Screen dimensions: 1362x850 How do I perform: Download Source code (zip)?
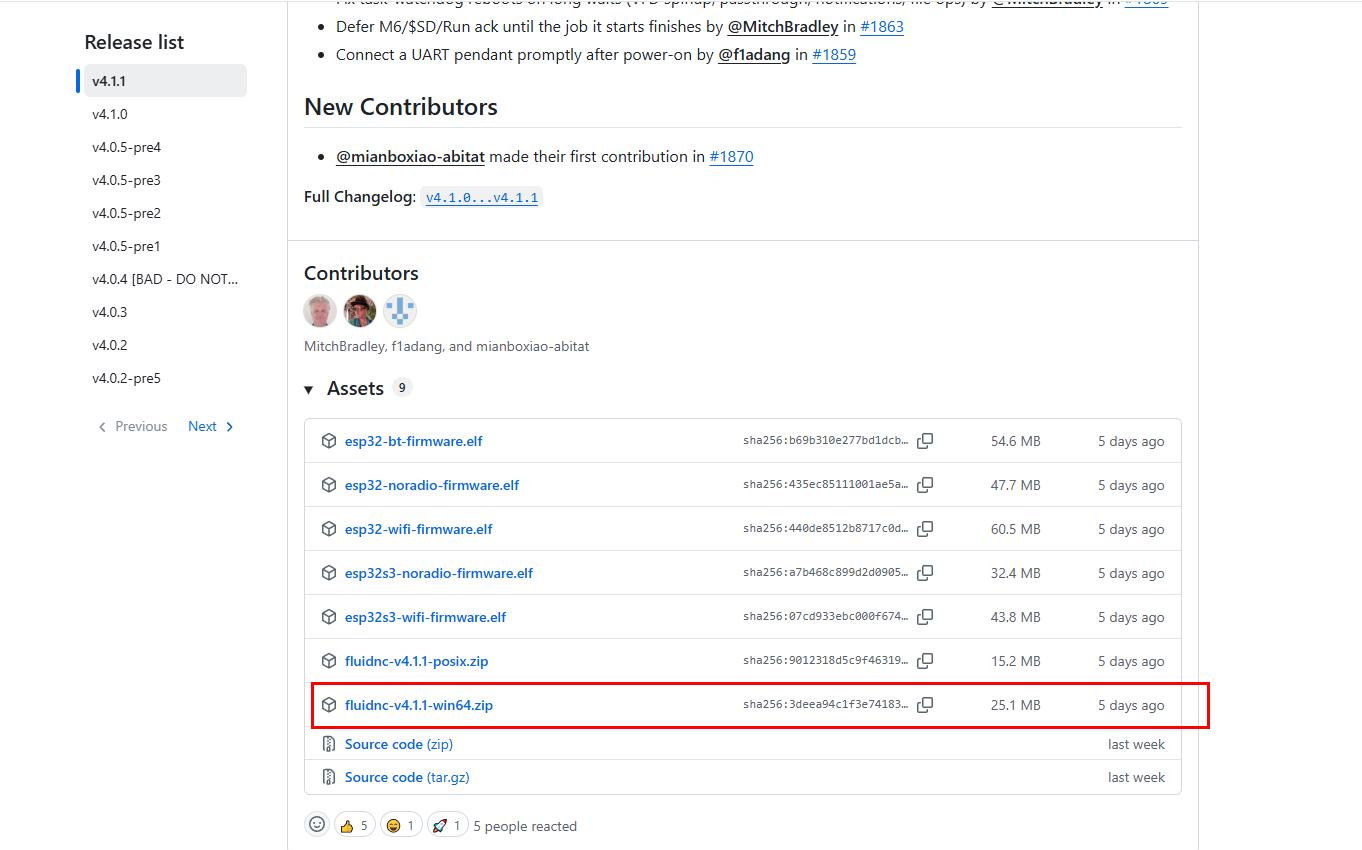click(399, 744)
